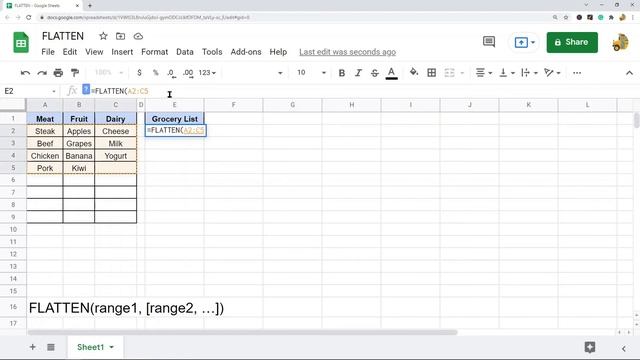
Task: Select row 10 header
Action: [13, 229]
